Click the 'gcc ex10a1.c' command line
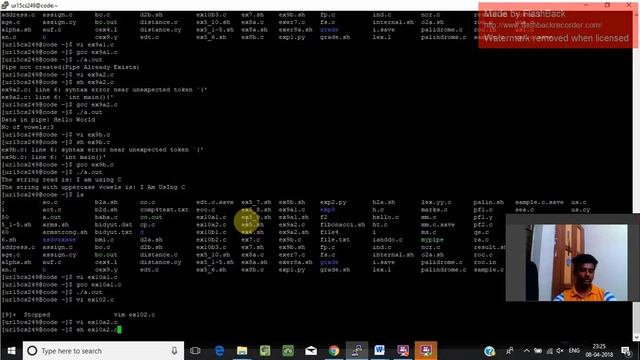640x360 pixels. (x=61, y=284)
